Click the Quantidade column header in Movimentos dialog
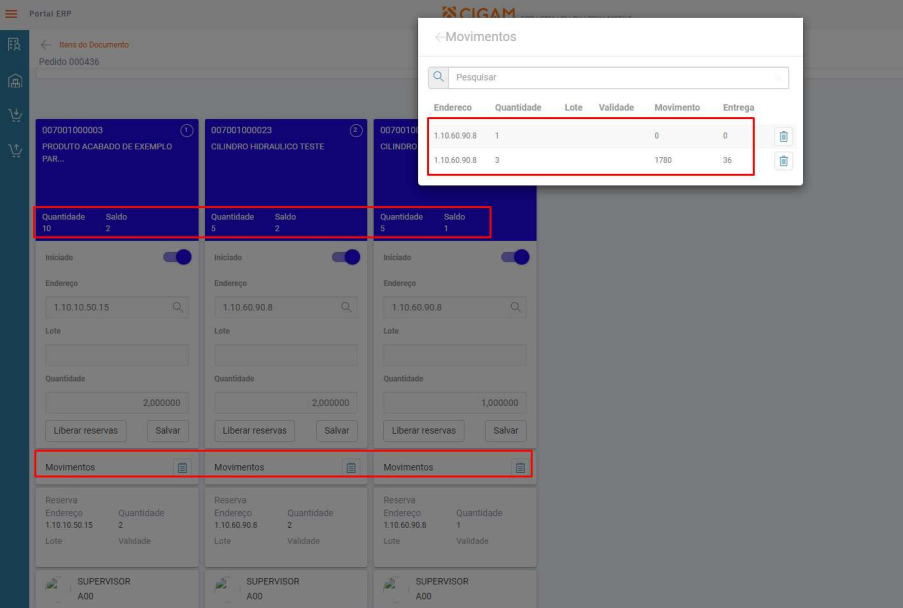 coord(518,108)
